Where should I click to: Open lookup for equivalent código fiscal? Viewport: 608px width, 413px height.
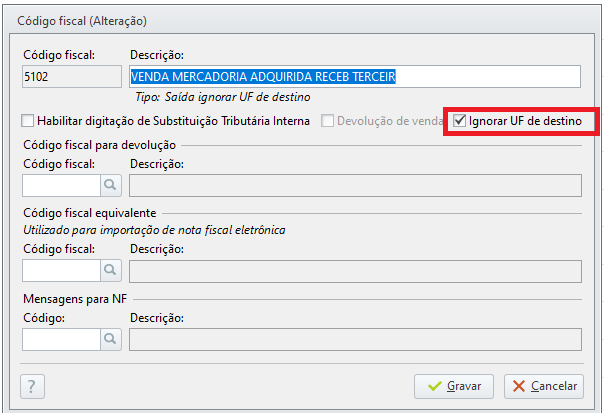(x=110, y=271)
